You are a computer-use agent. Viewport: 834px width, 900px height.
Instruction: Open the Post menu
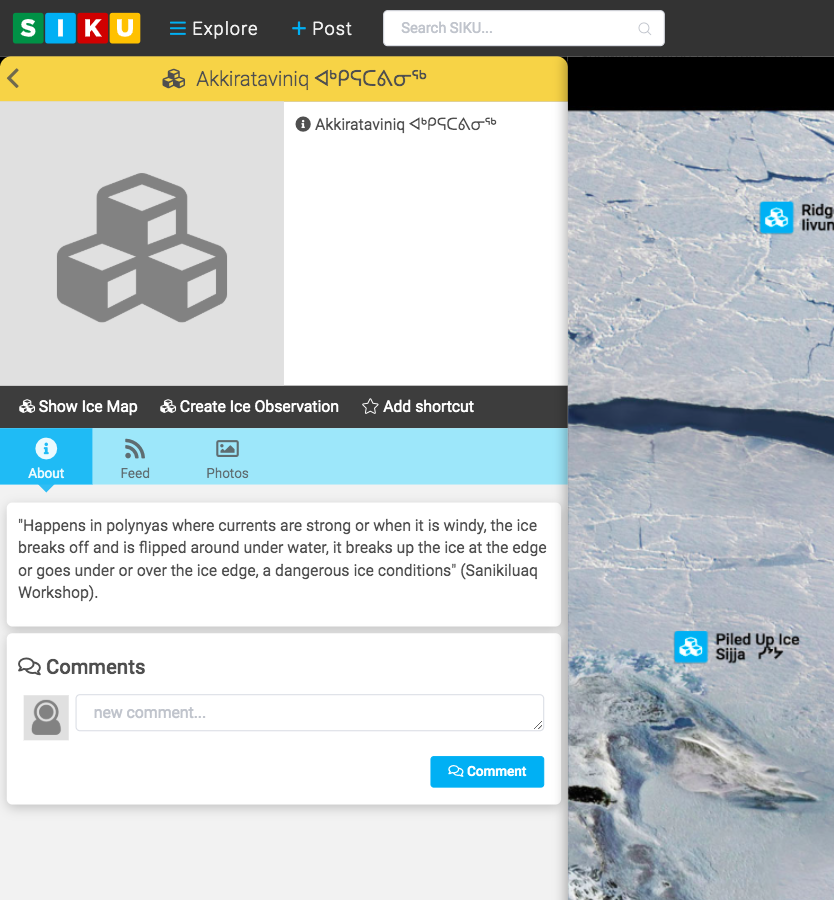tap(321, 29)
